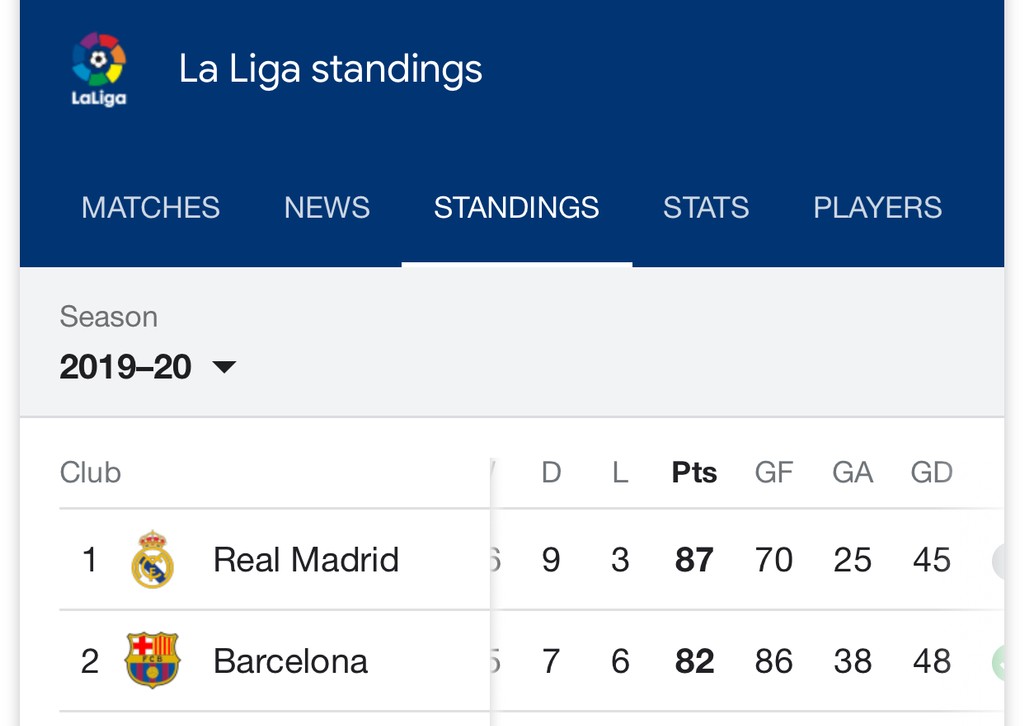Click the Club column header
The image size is (1024, 726).
pos(90,472)
